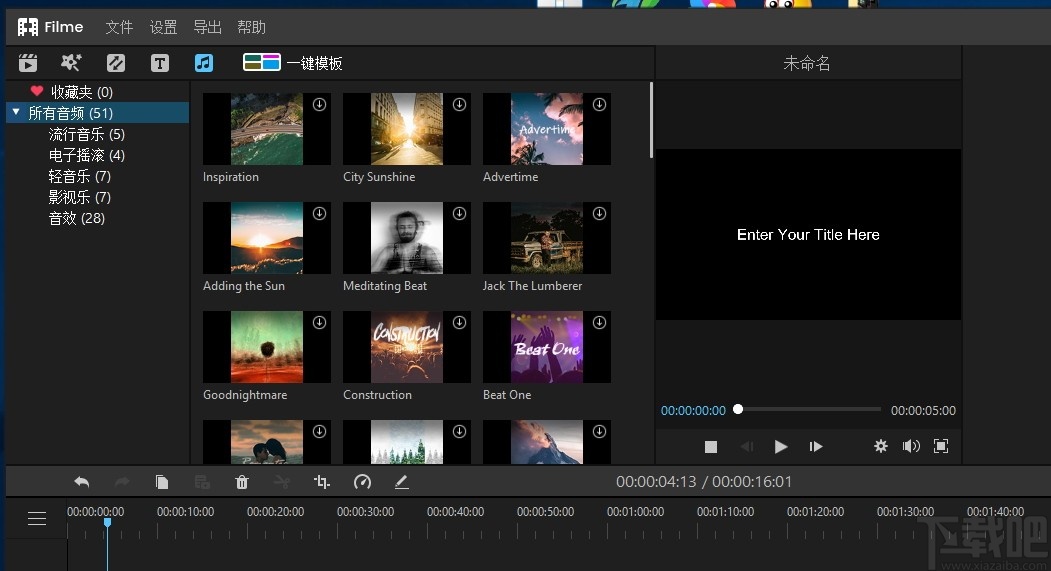Download the Advertime track

tap(599, 105)
